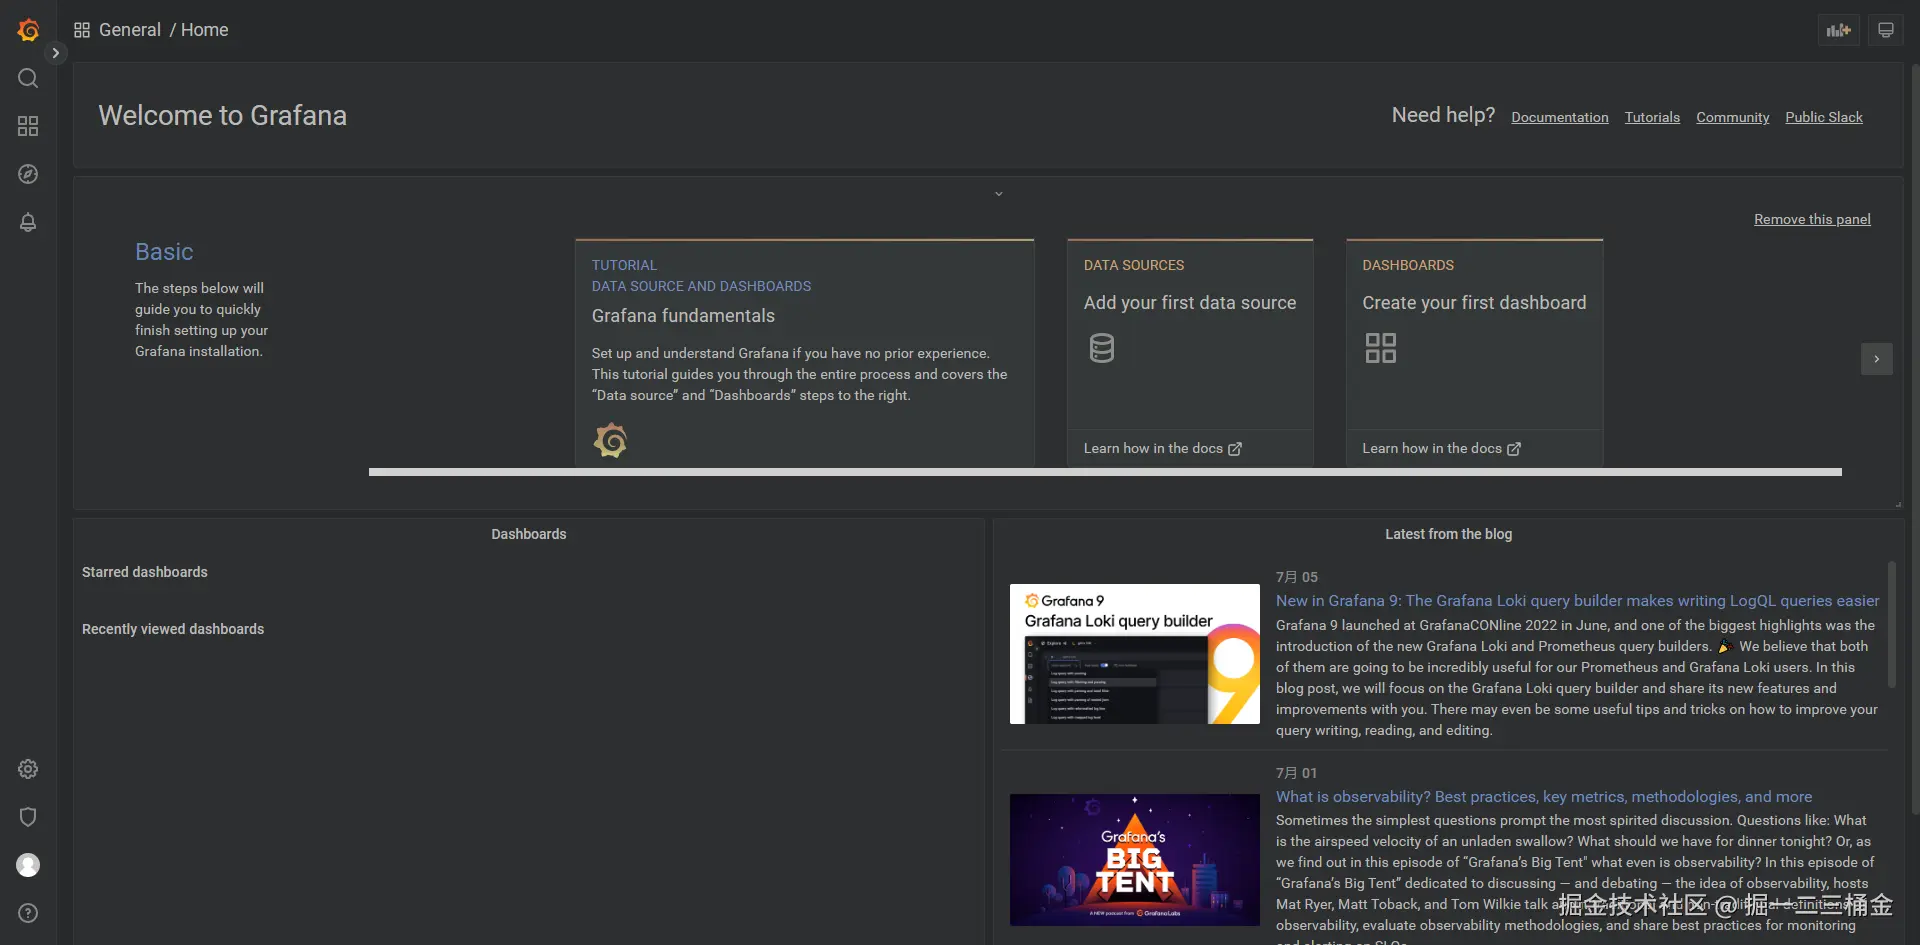Viewport: 1920px width, 945px height.
Task: Expand the sidebar navigation menu
Action: (x=56, y=53)
